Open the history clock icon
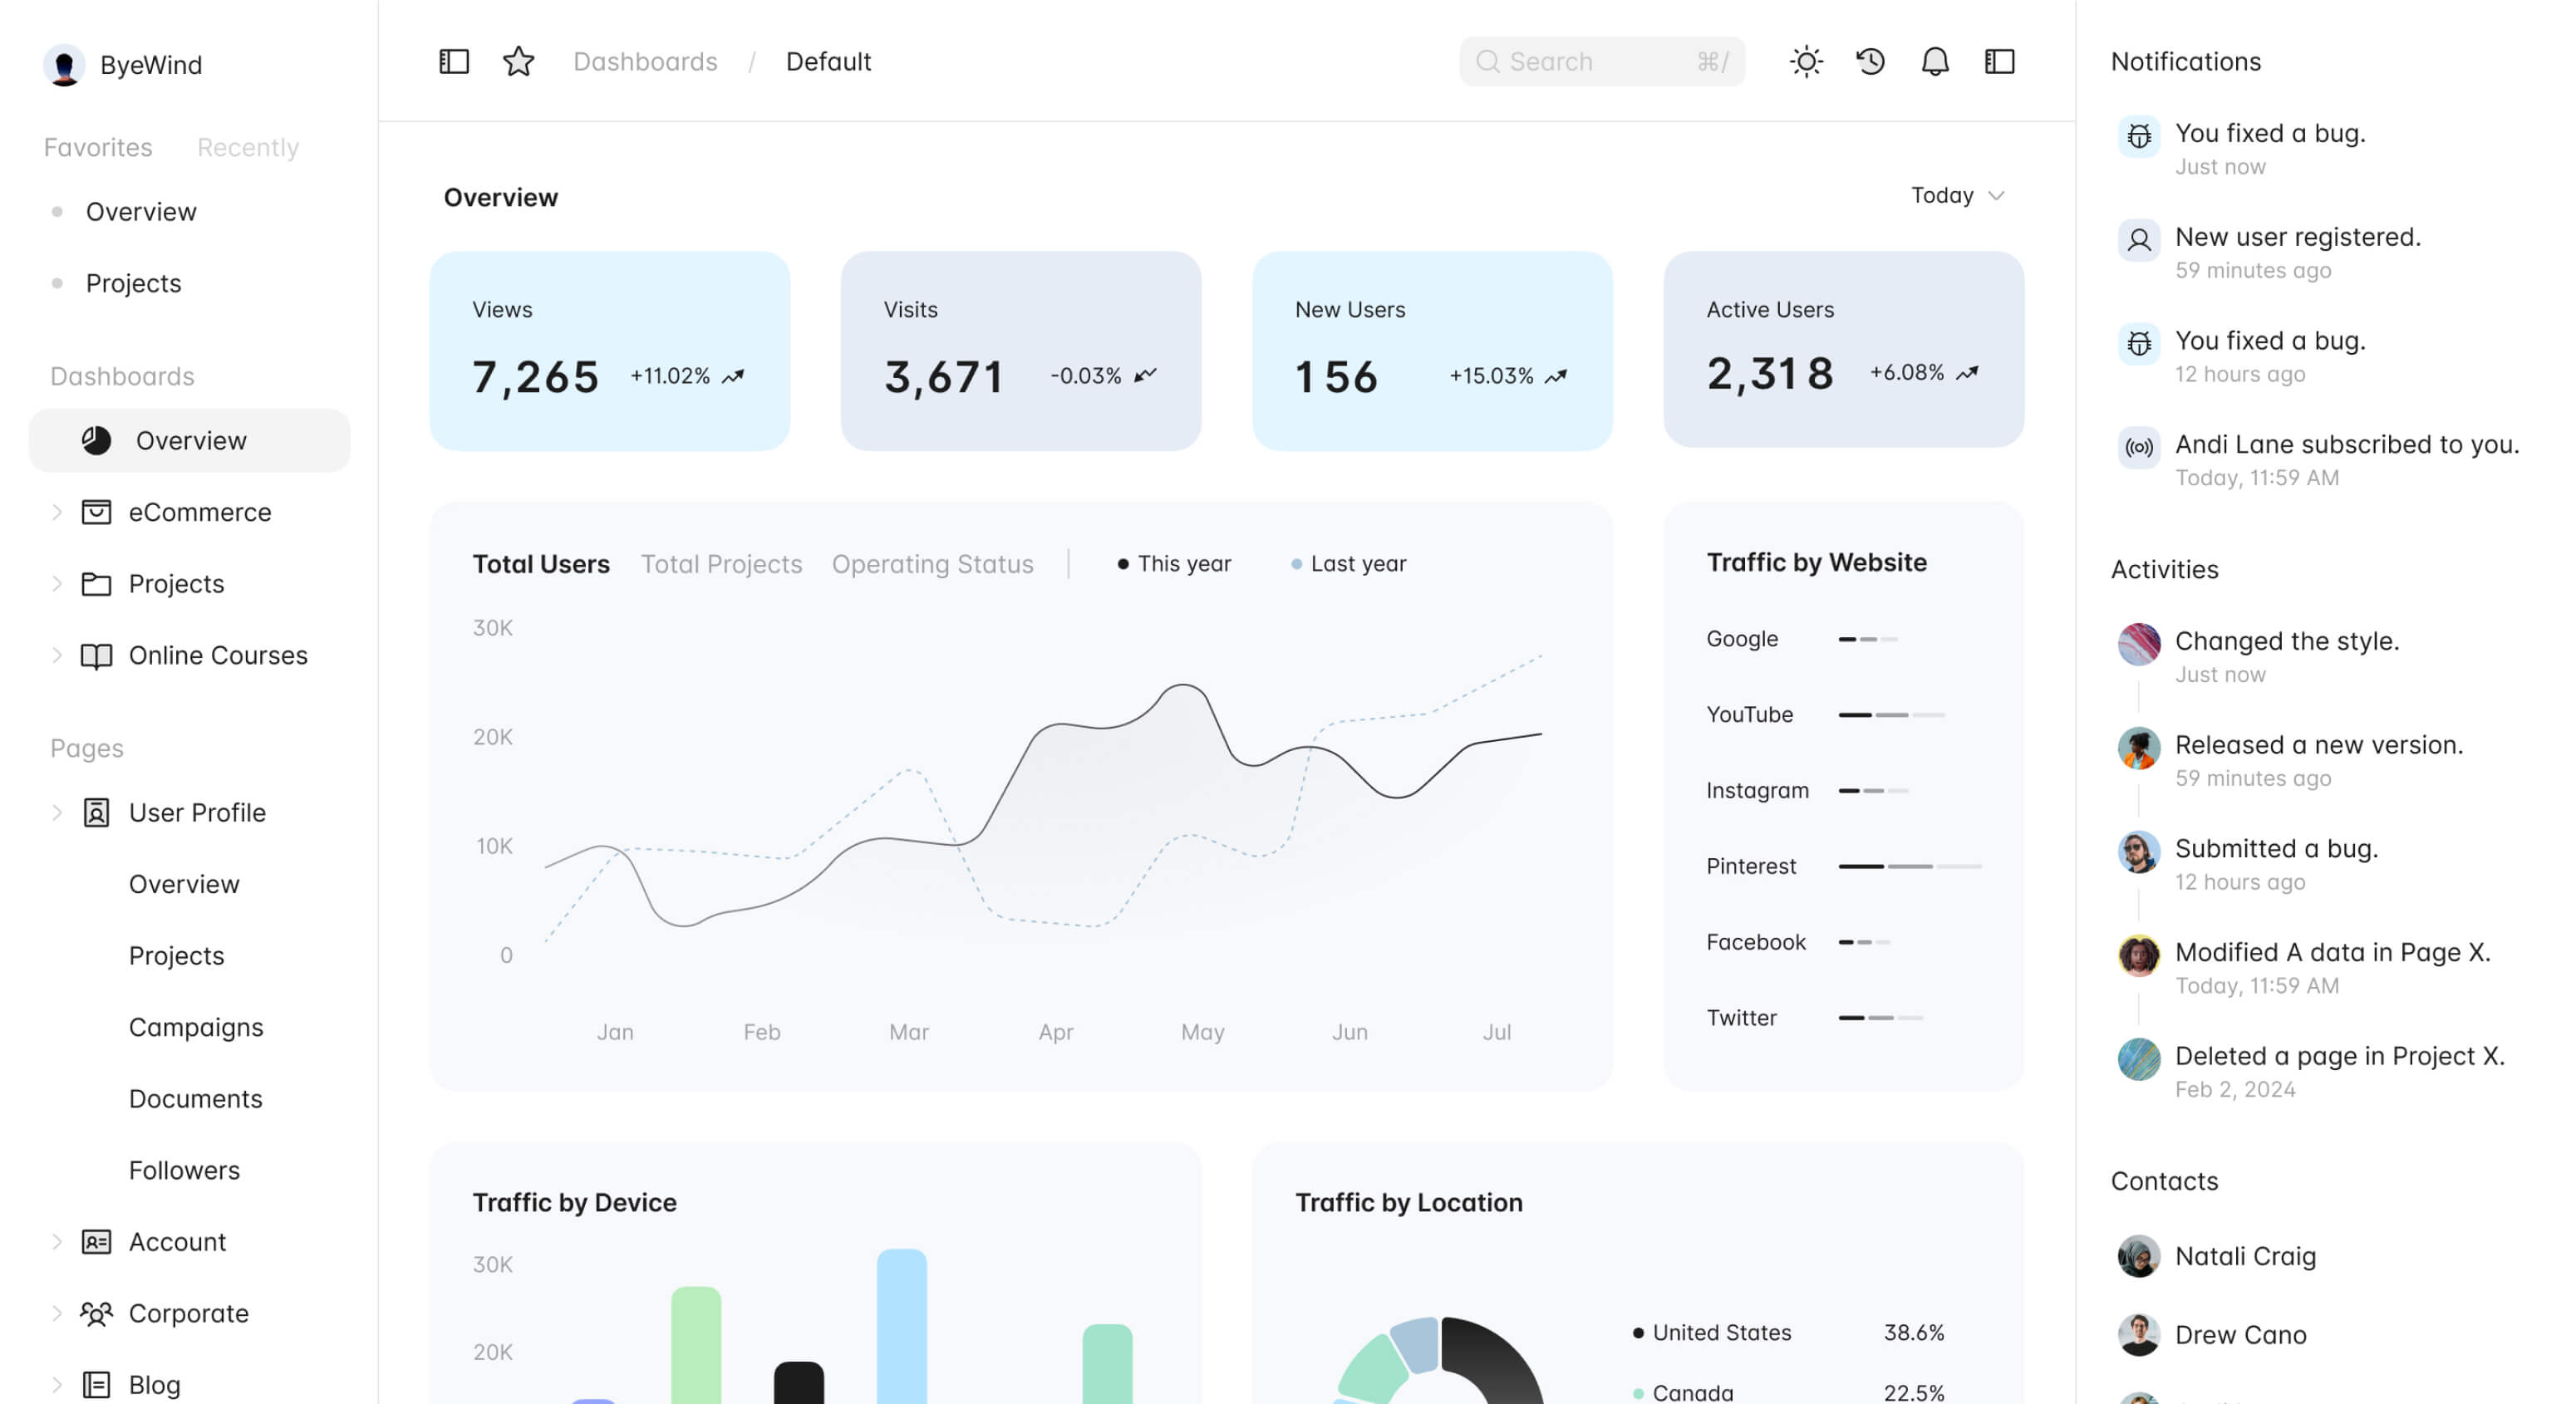This screenshot has height=1404, width=2576. [1870, 62]
